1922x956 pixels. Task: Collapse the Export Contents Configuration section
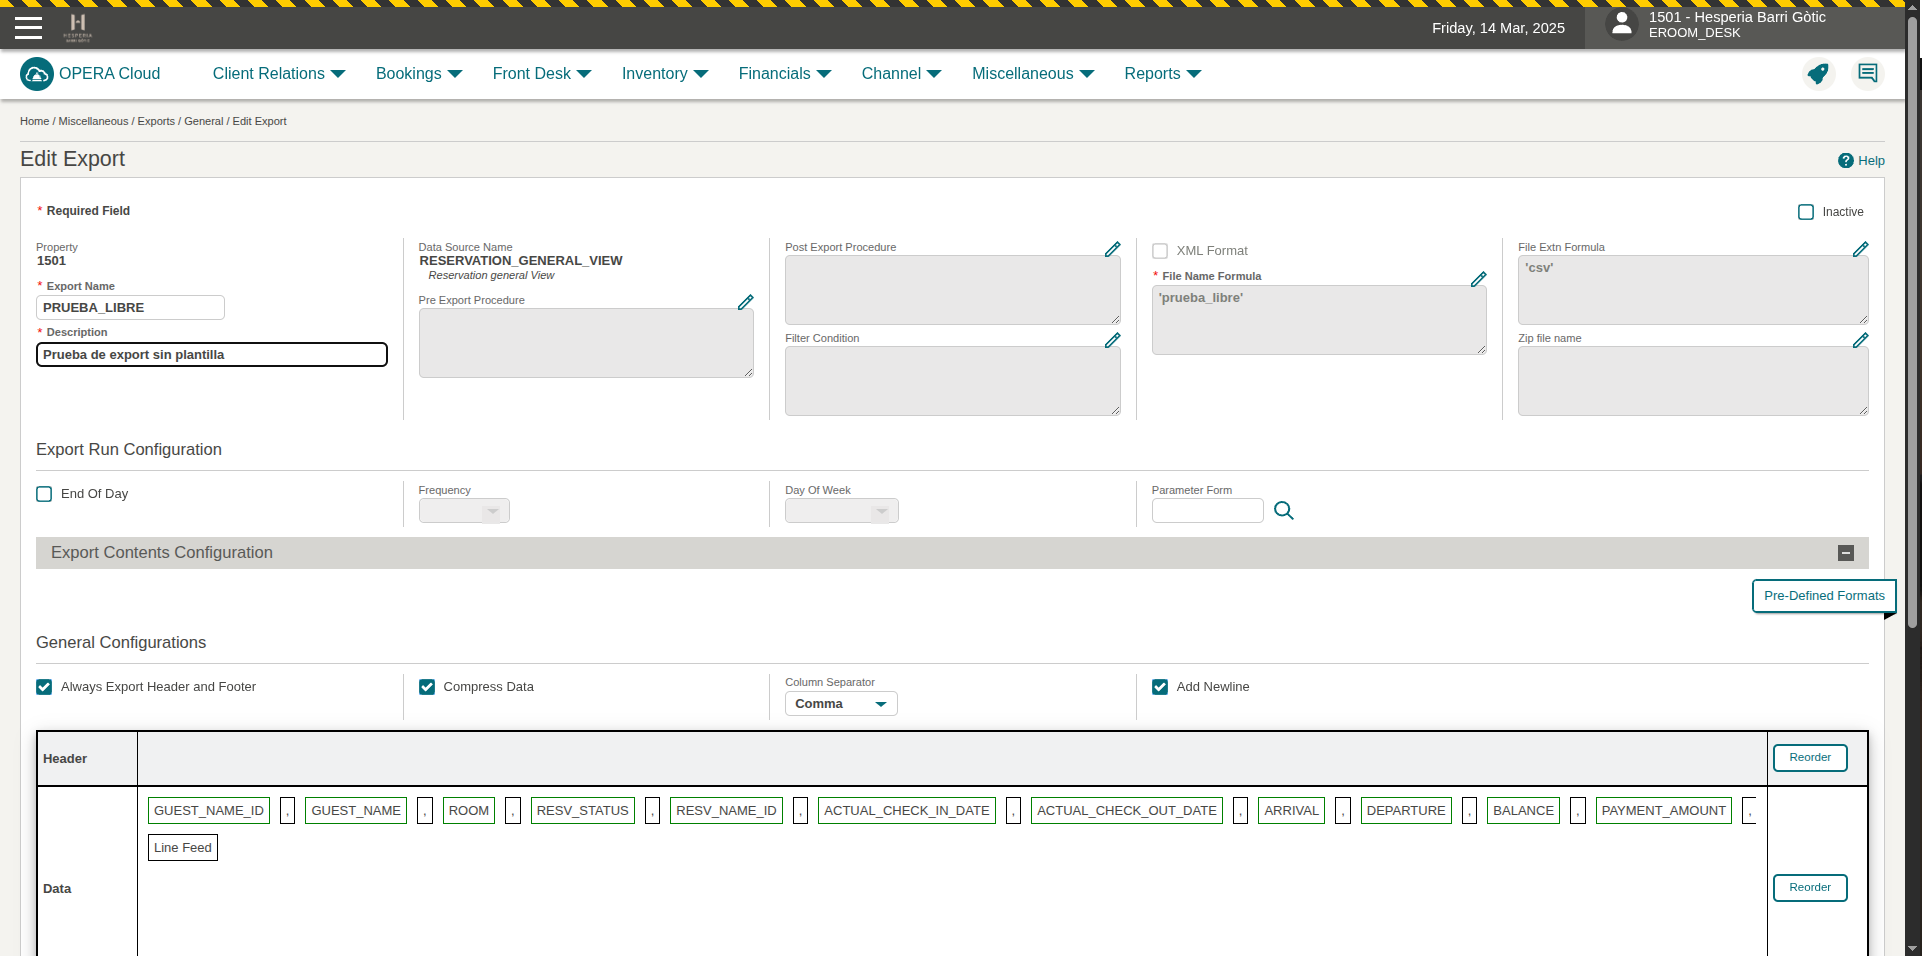1846,553
